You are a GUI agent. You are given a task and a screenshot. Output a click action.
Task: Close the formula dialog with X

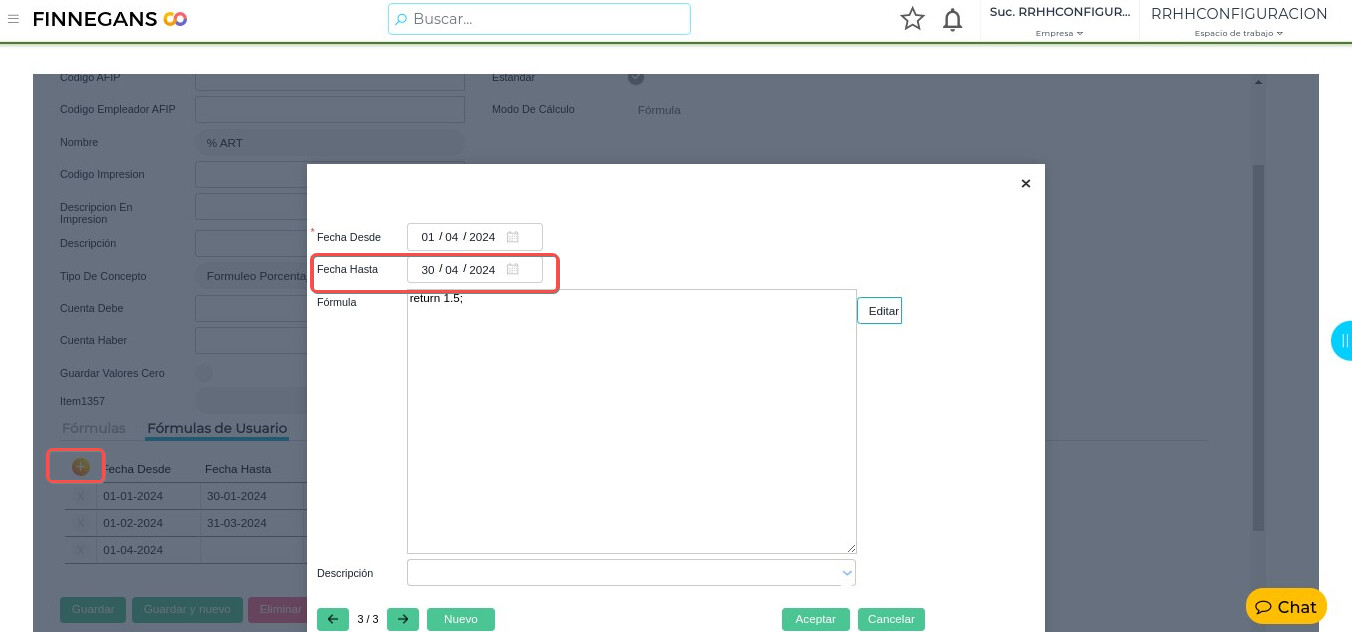pyautogui.click(x=1025, y=183)
